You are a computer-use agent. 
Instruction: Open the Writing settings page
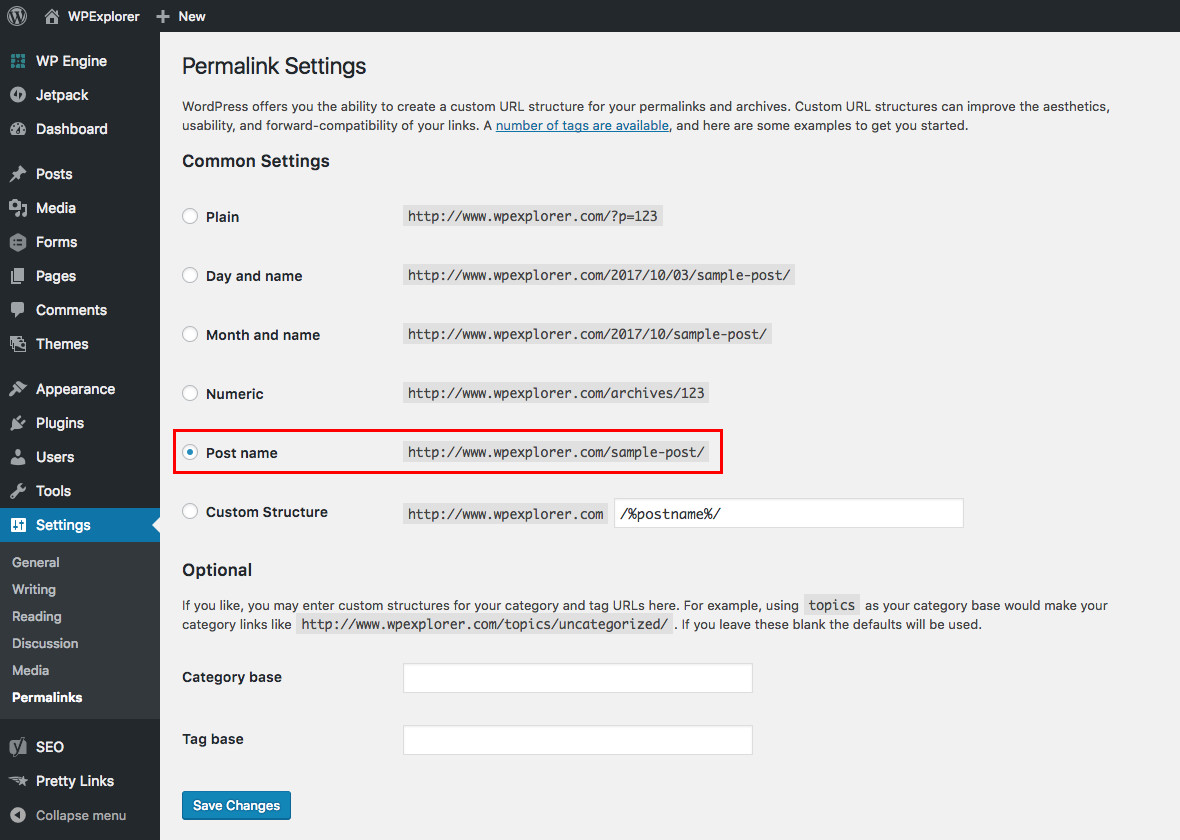coord(33,589)
